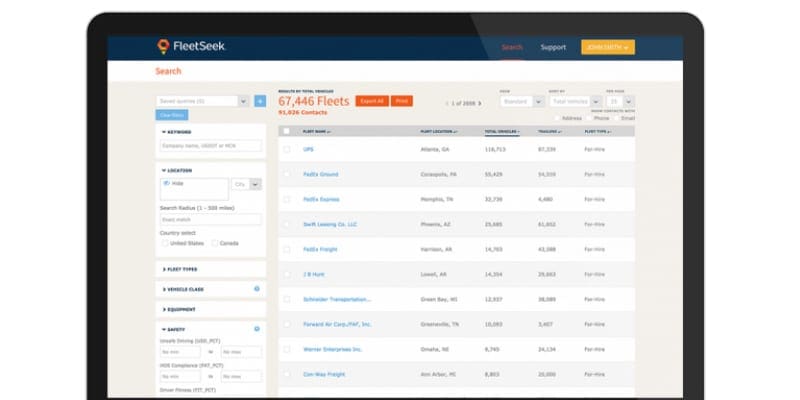Focus the Unsafe Driving No max input
Screen dimensions: 800x400
241,352
